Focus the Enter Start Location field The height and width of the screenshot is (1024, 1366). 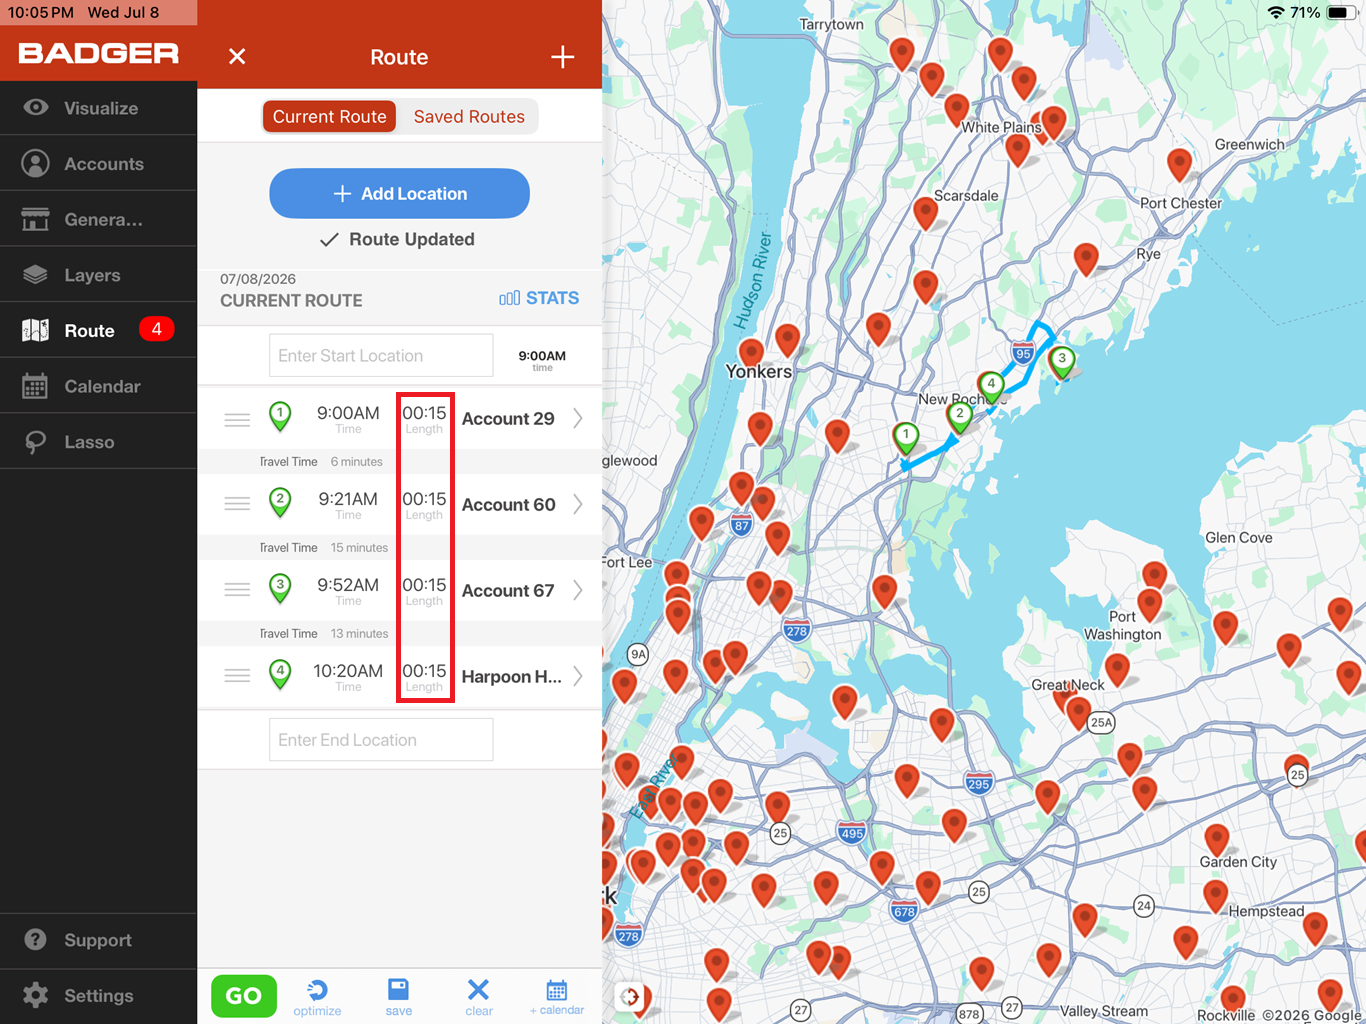(x=381, y=355)
